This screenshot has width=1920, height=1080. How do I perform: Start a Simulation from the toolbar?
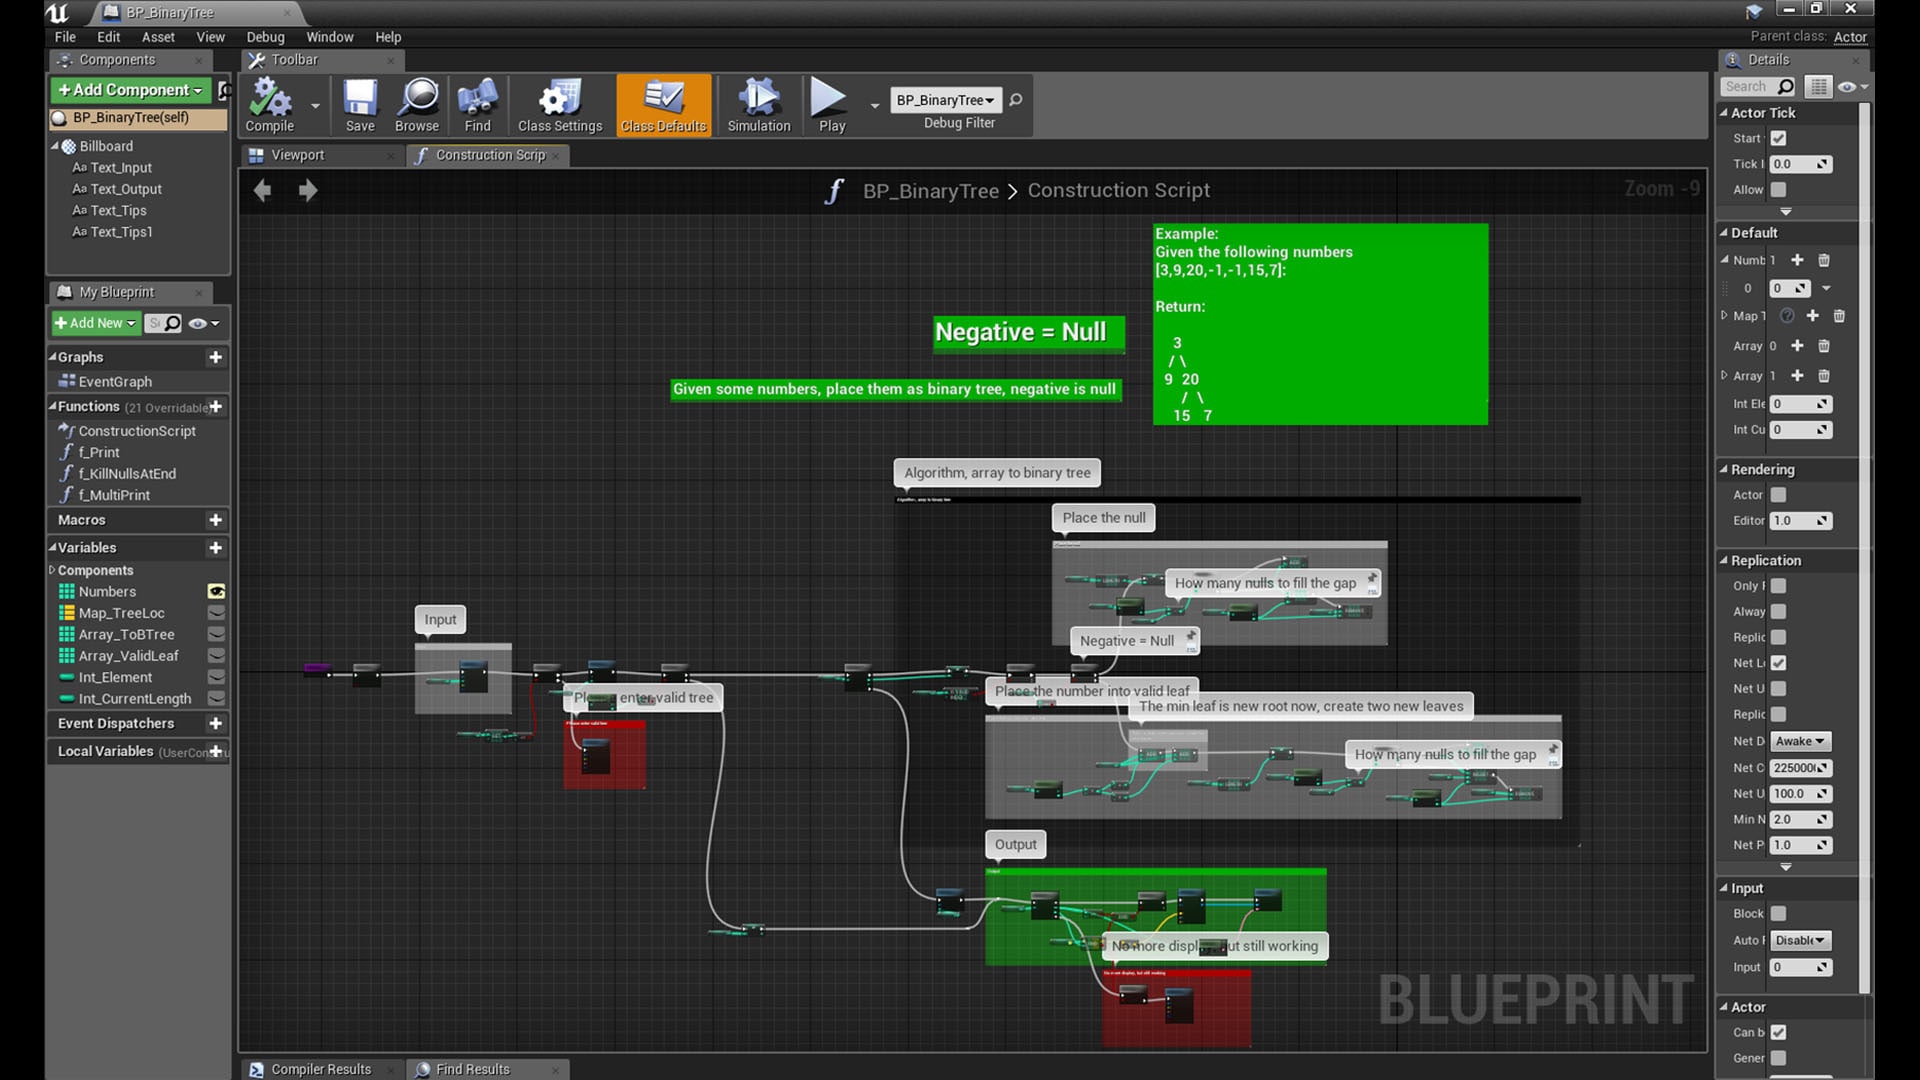point(757,104)
